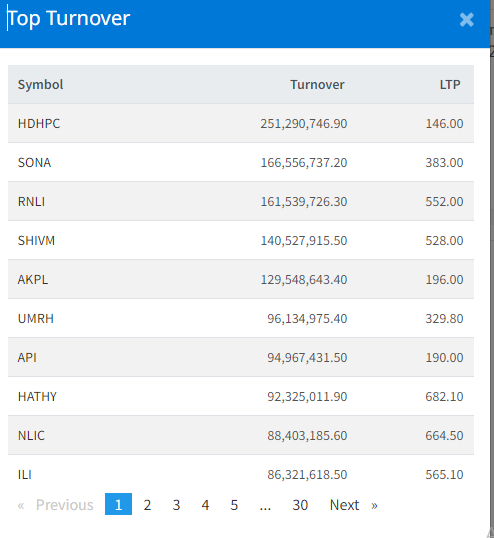Go to page 4
494x538 pixels.
205,505
